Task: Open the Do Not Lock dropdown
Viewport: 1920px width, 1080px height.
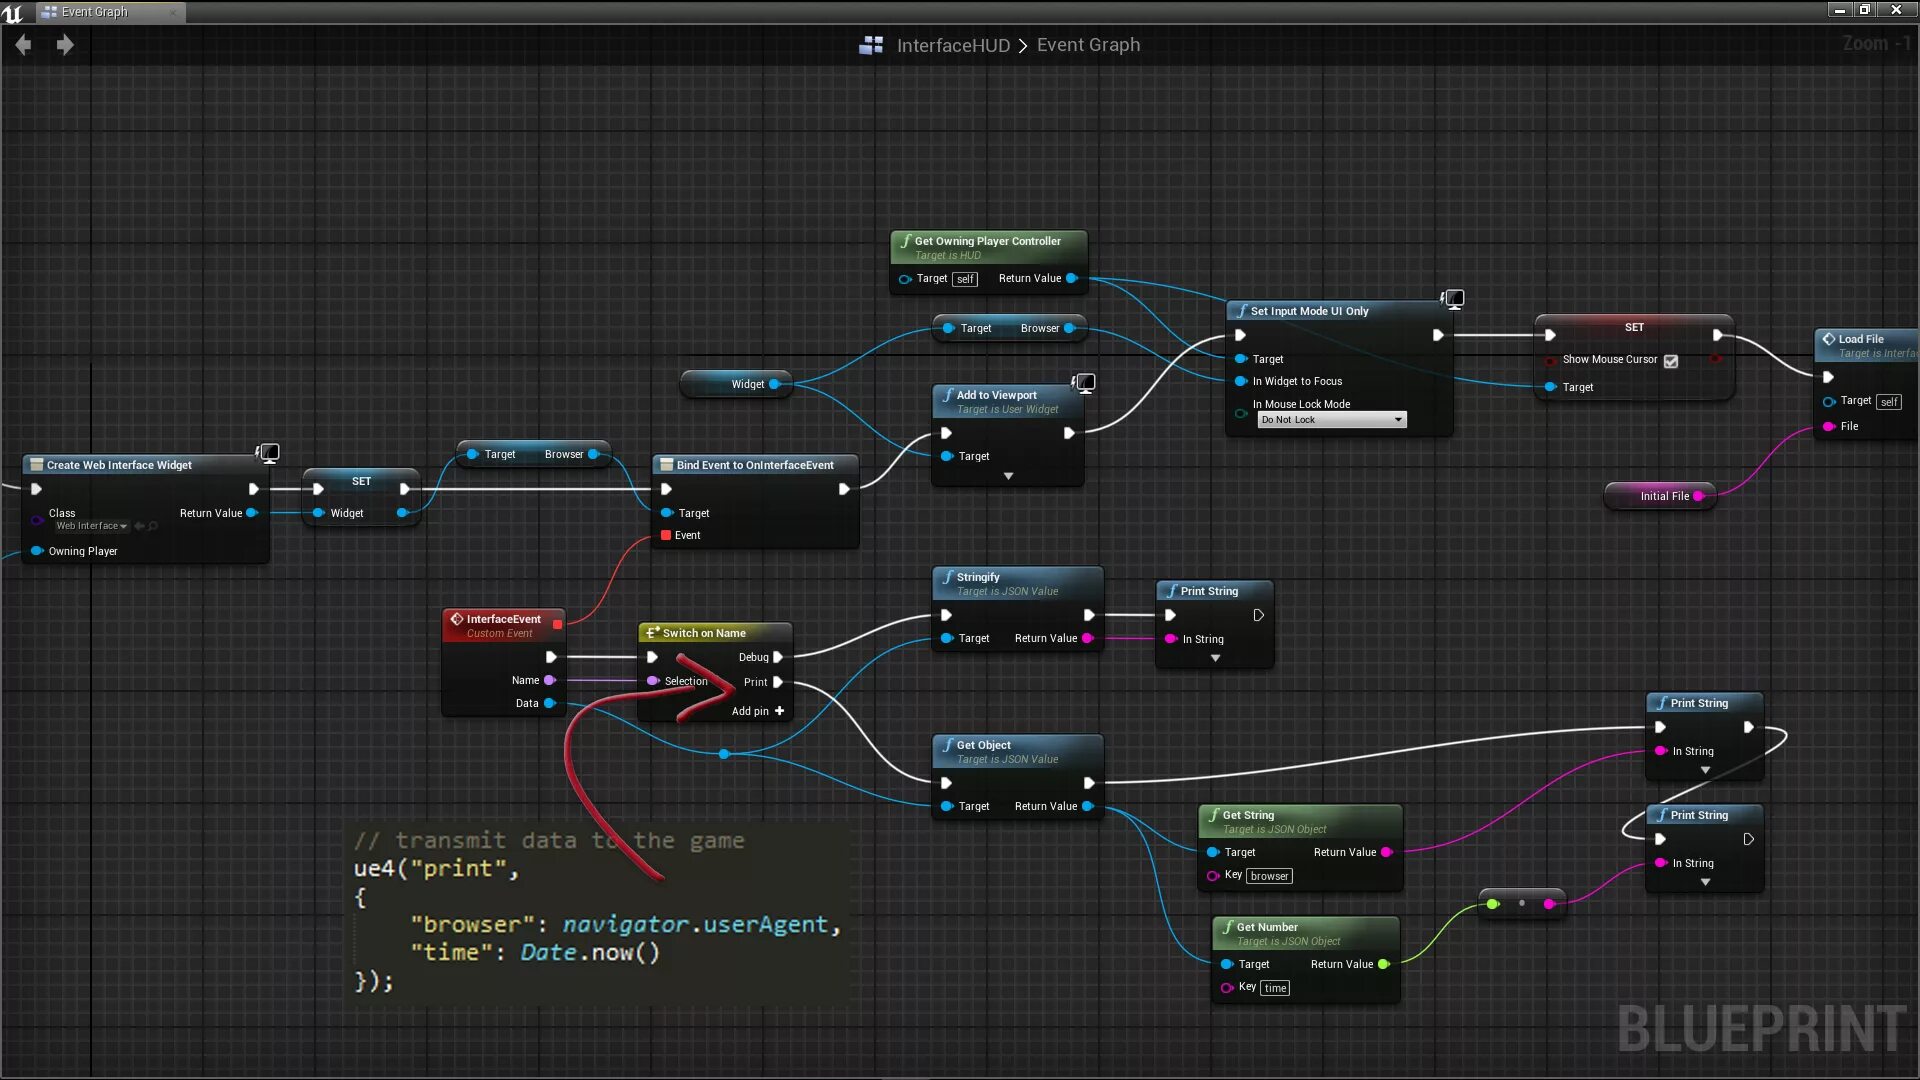Action: click(x=1331, y=420)
